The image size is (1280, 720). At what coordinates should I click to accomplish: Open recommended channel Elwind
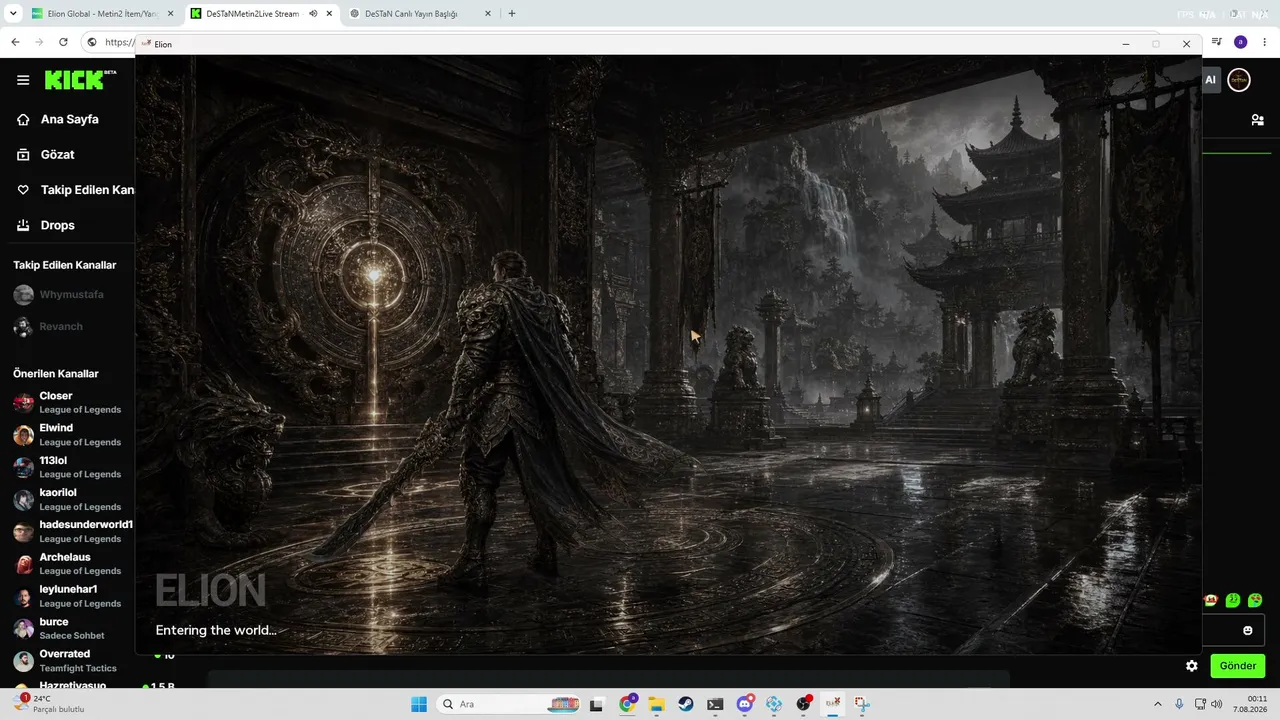67,434
